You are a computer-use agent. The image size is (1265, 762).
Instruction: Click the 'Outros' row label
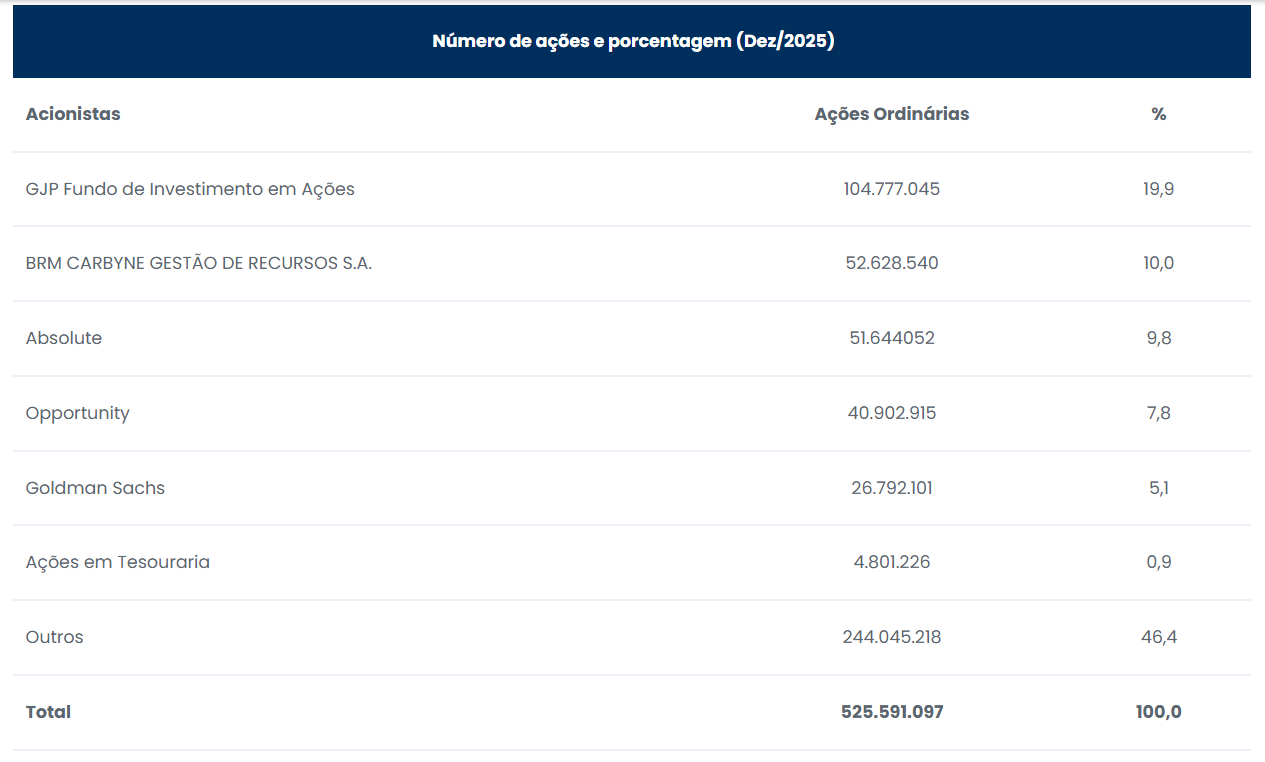(x=55, y=637)
